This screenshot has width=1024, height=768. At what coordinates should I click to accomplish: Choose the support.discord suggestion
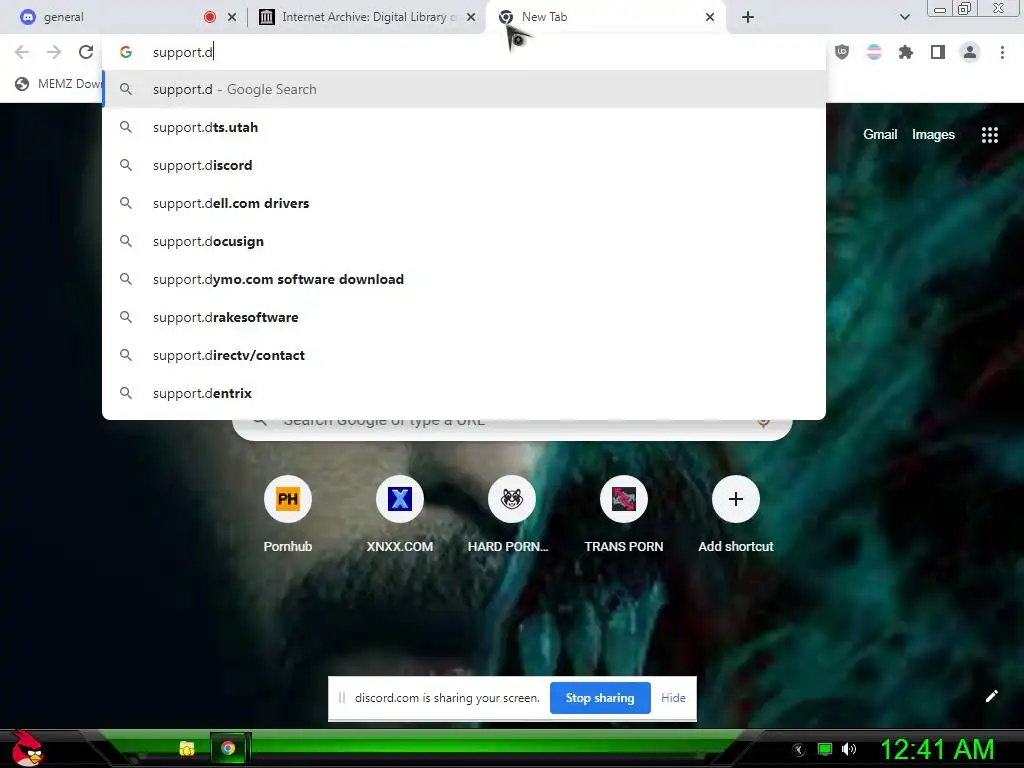click(464, 165)
